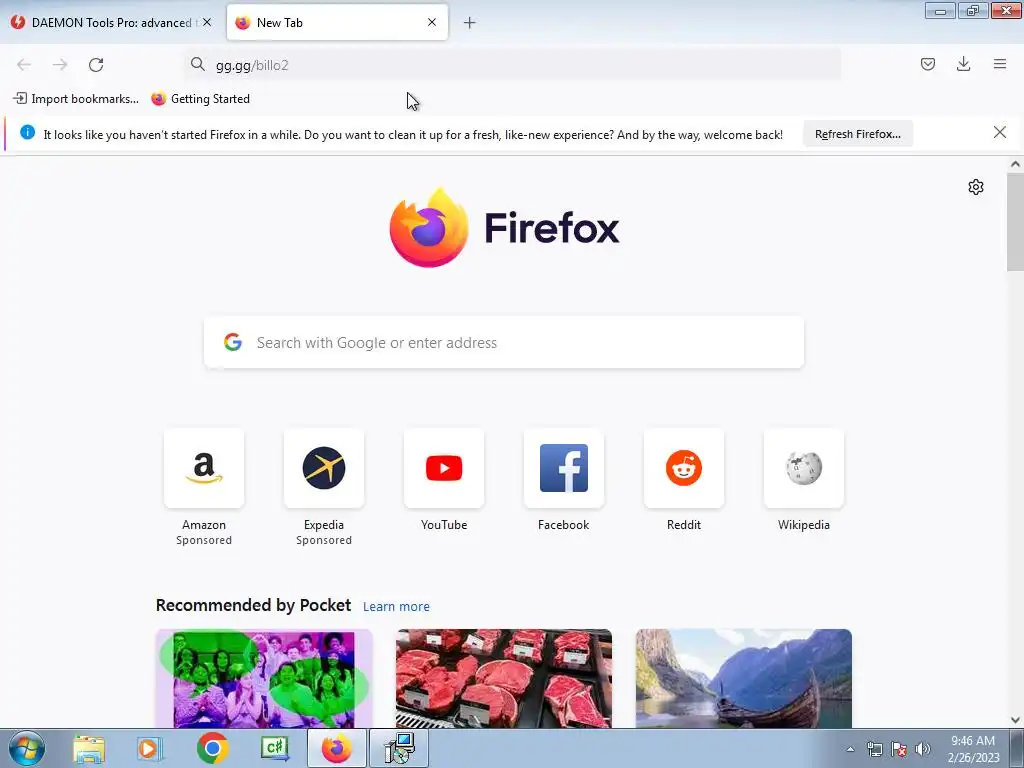The height and width of the screenshot is (768, 1024).
Task: Save to Pocket icon in toolbar
Action: [x=927, y=64]
